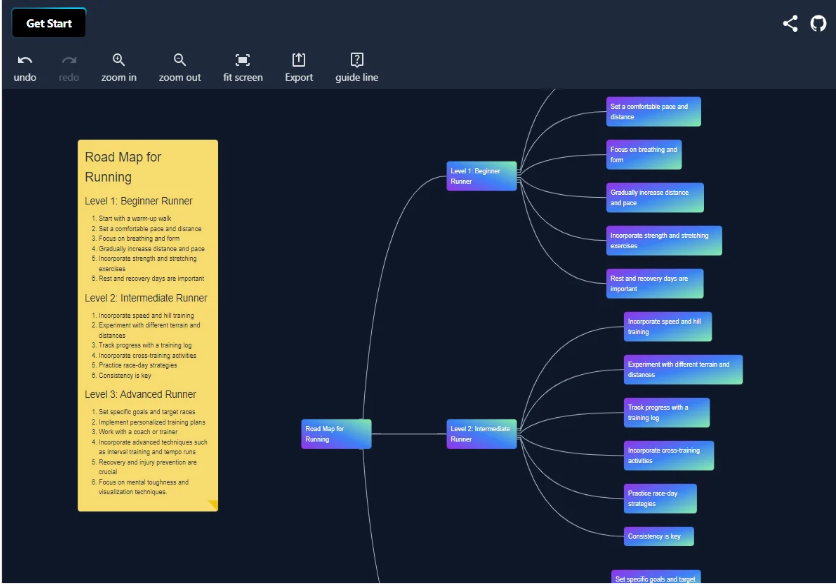
Task: Select 'Practice race-day strategies' node
Action: [660, 499]
